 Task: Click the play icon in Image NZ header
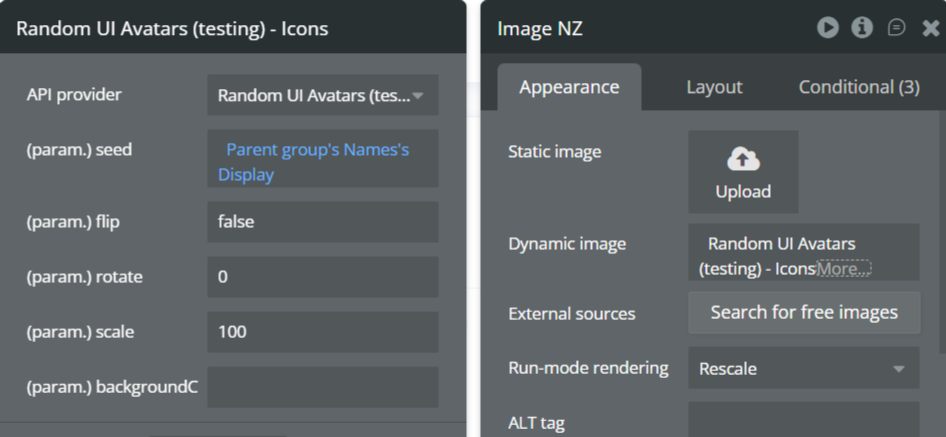(827, 28)
